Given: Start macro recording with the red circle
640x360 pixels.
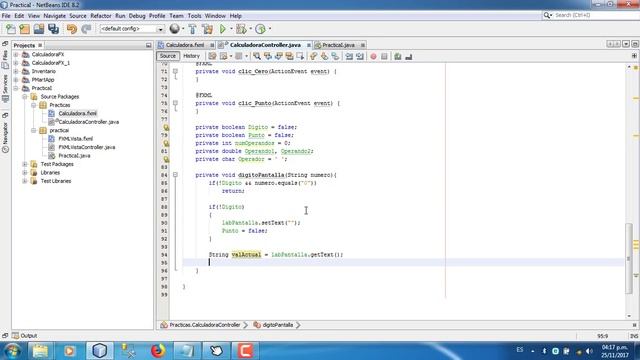Looking at the screenshot, I should click(x=373, y=56).
